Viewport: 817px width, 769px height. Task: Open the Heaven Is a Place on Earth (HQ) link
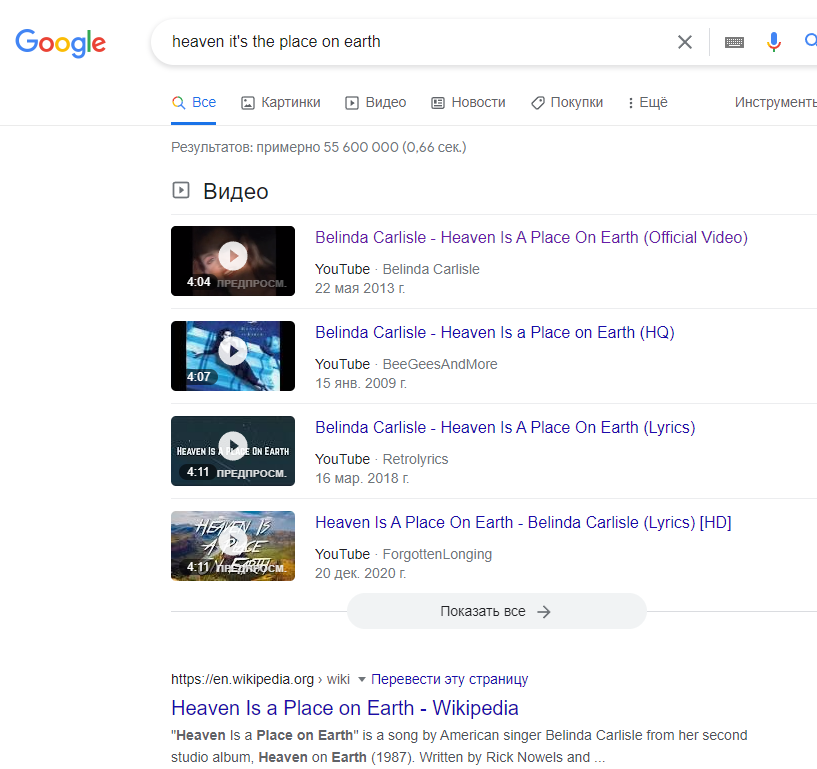pyautogui.click(x=495, y=332)
